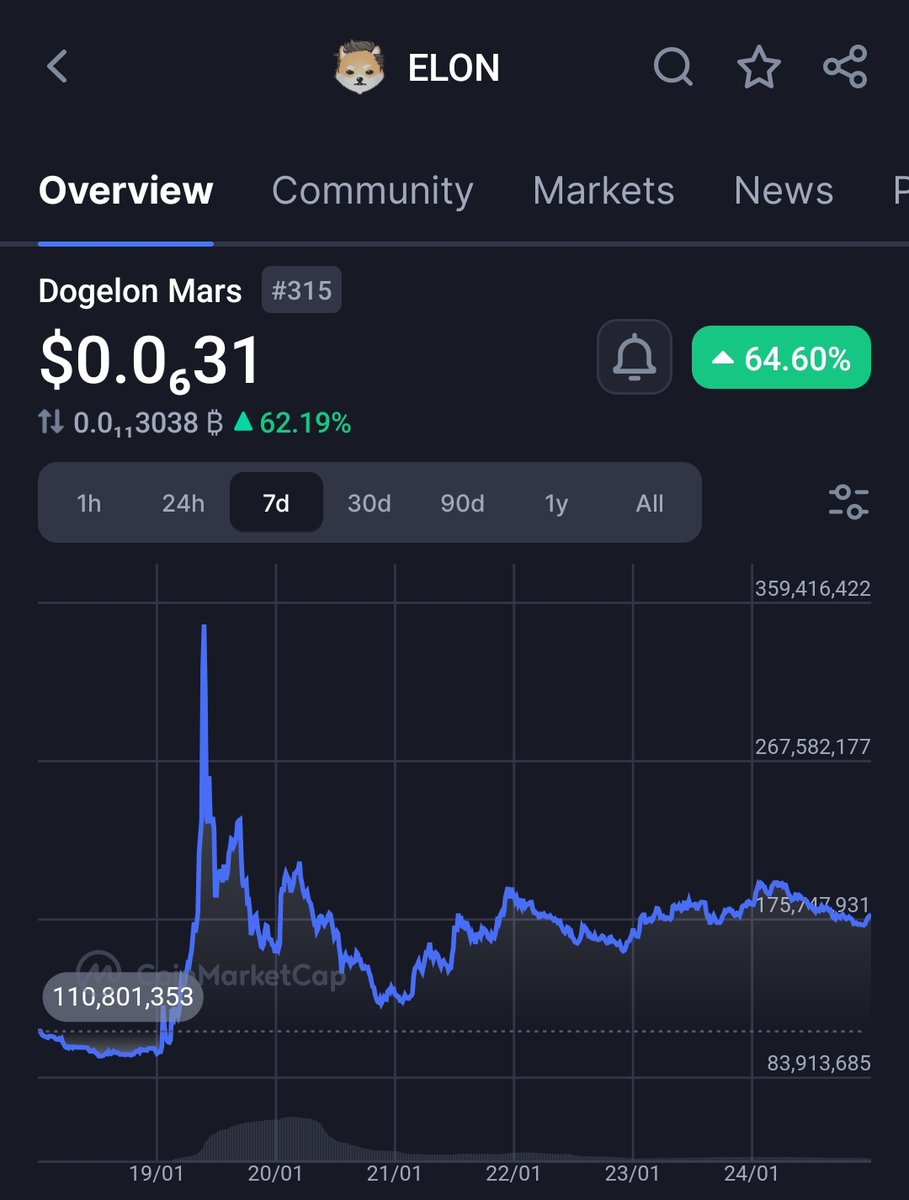Tap the Dogelon Mars name label

(140, 291)
